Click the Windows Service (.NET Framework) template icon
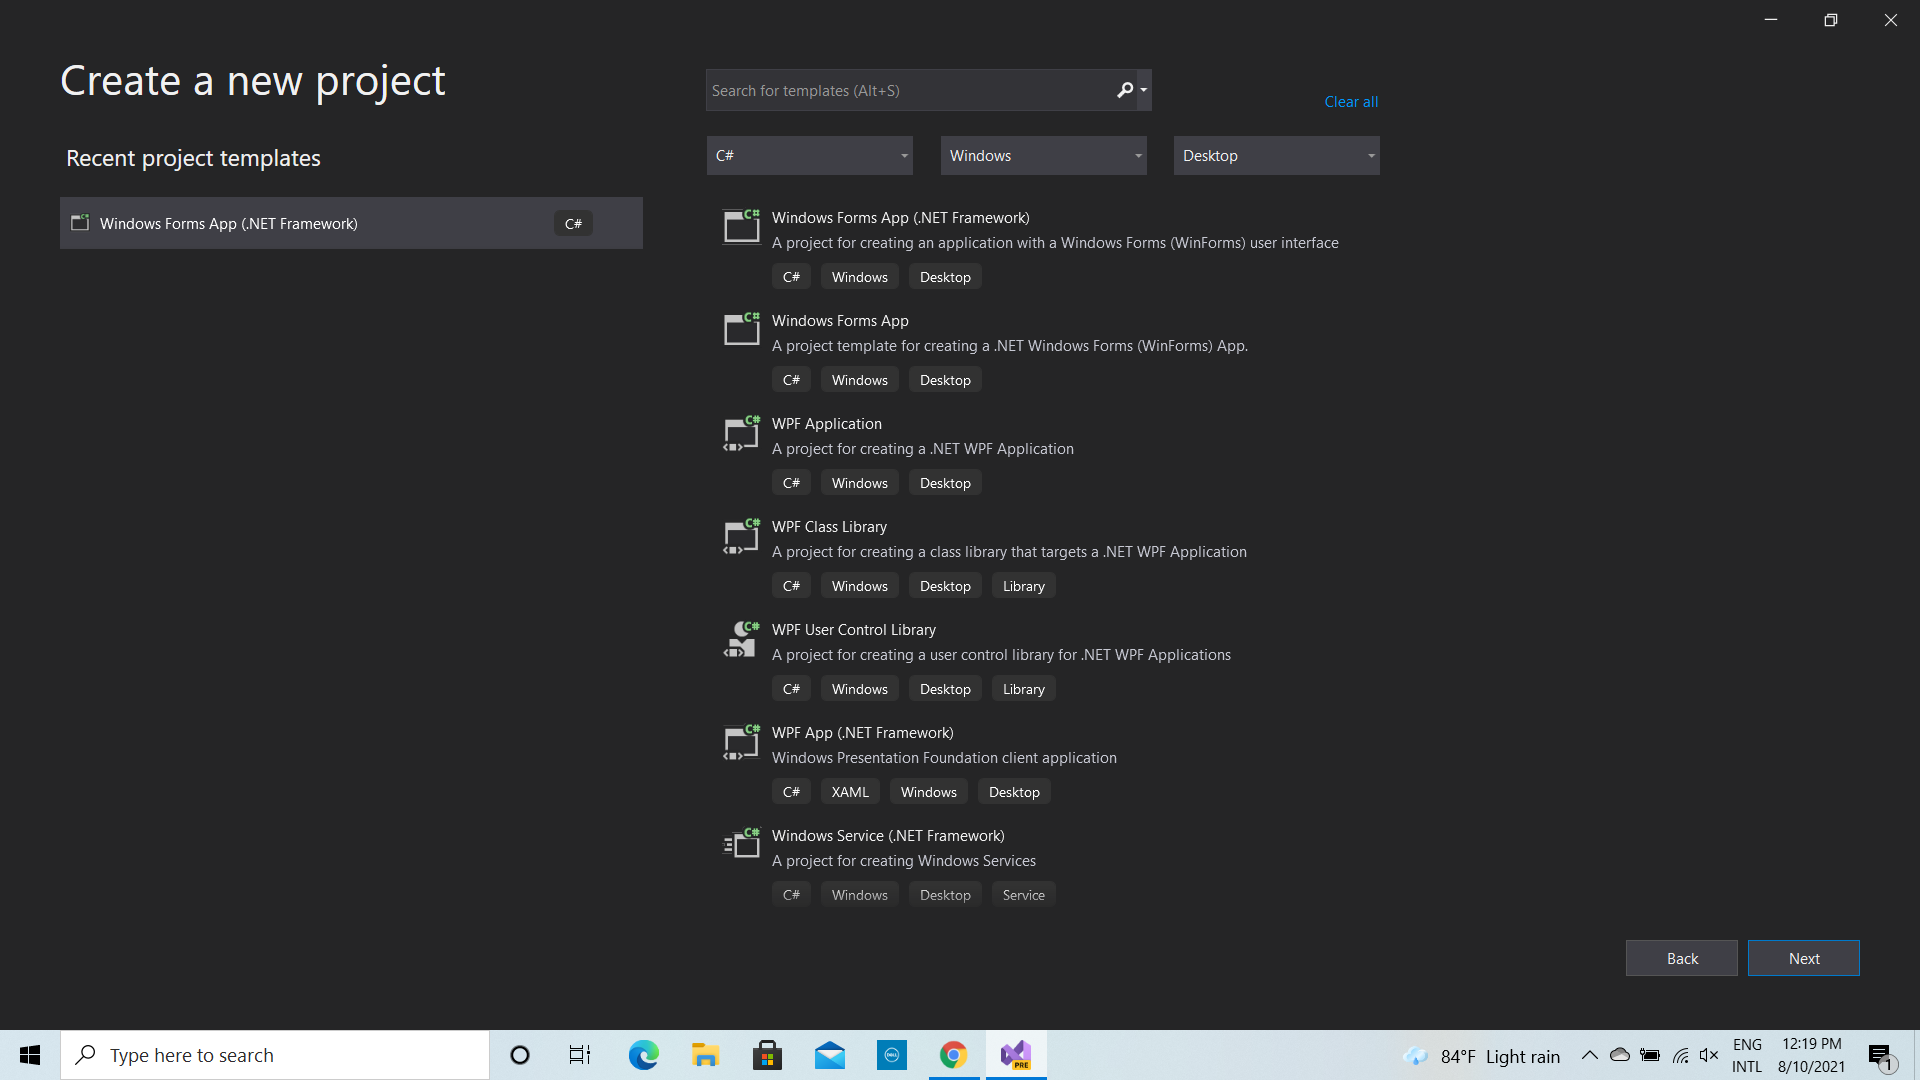 point(741,845)
